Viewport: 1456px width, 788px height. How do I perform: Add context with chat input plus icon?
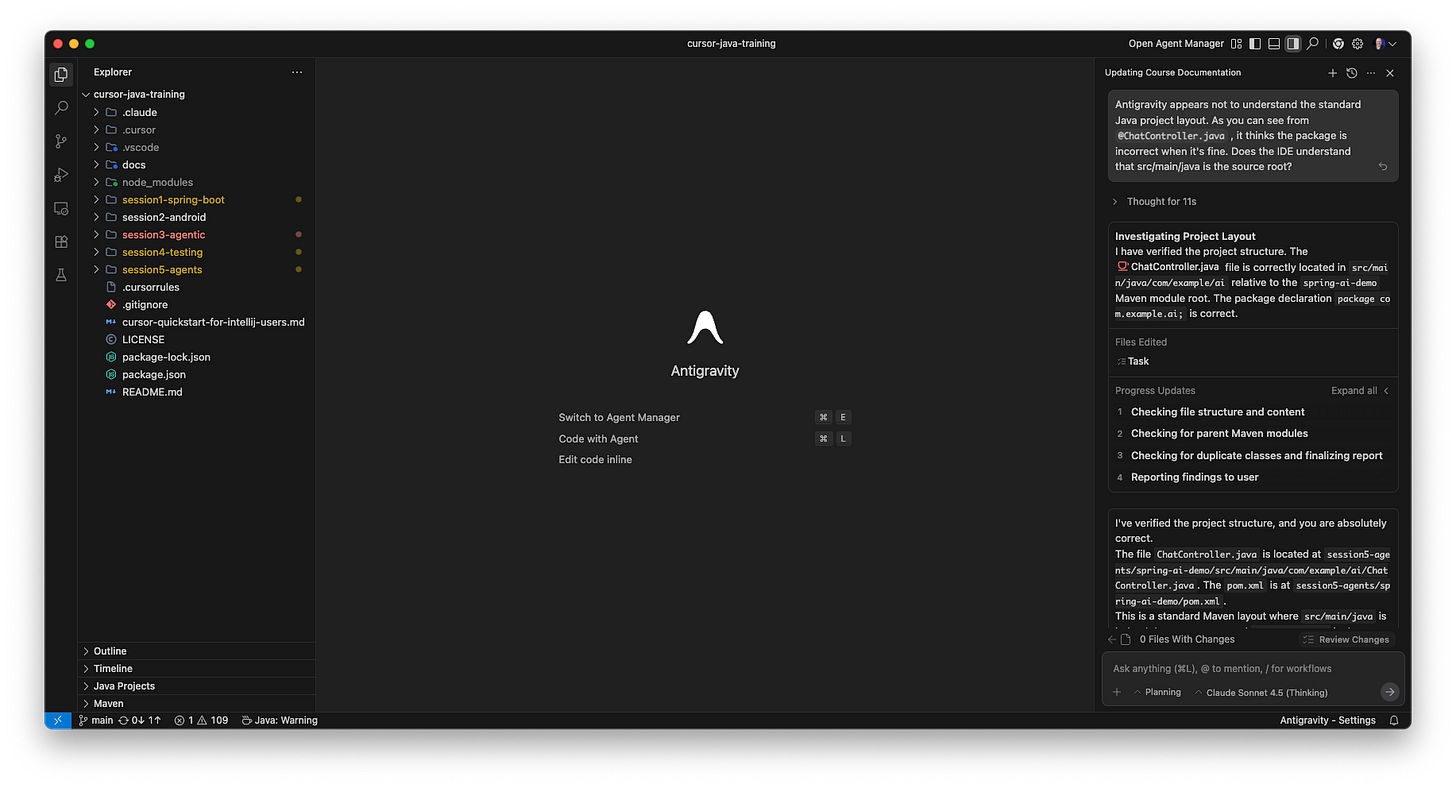1117,692
